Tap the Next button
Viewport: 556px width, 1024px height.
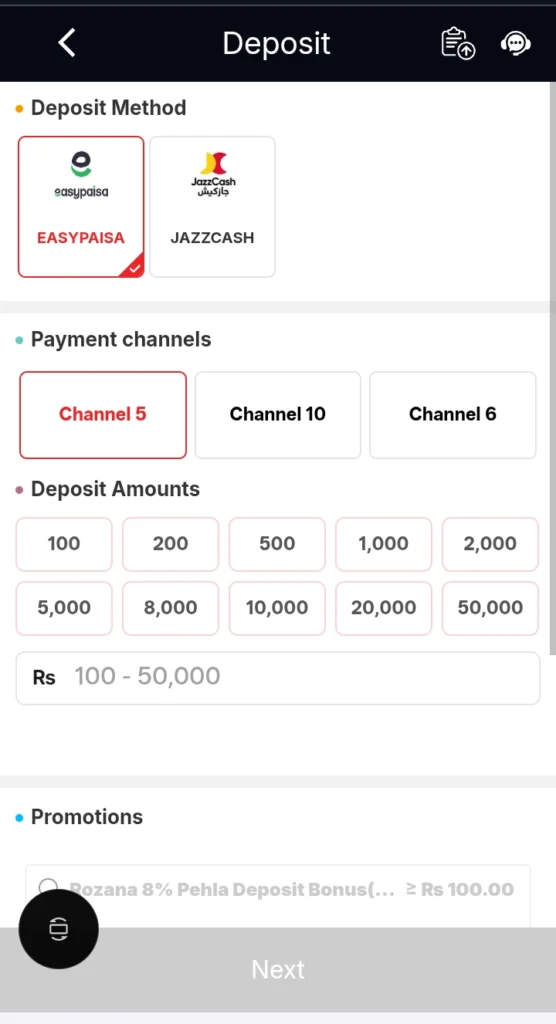278,970
